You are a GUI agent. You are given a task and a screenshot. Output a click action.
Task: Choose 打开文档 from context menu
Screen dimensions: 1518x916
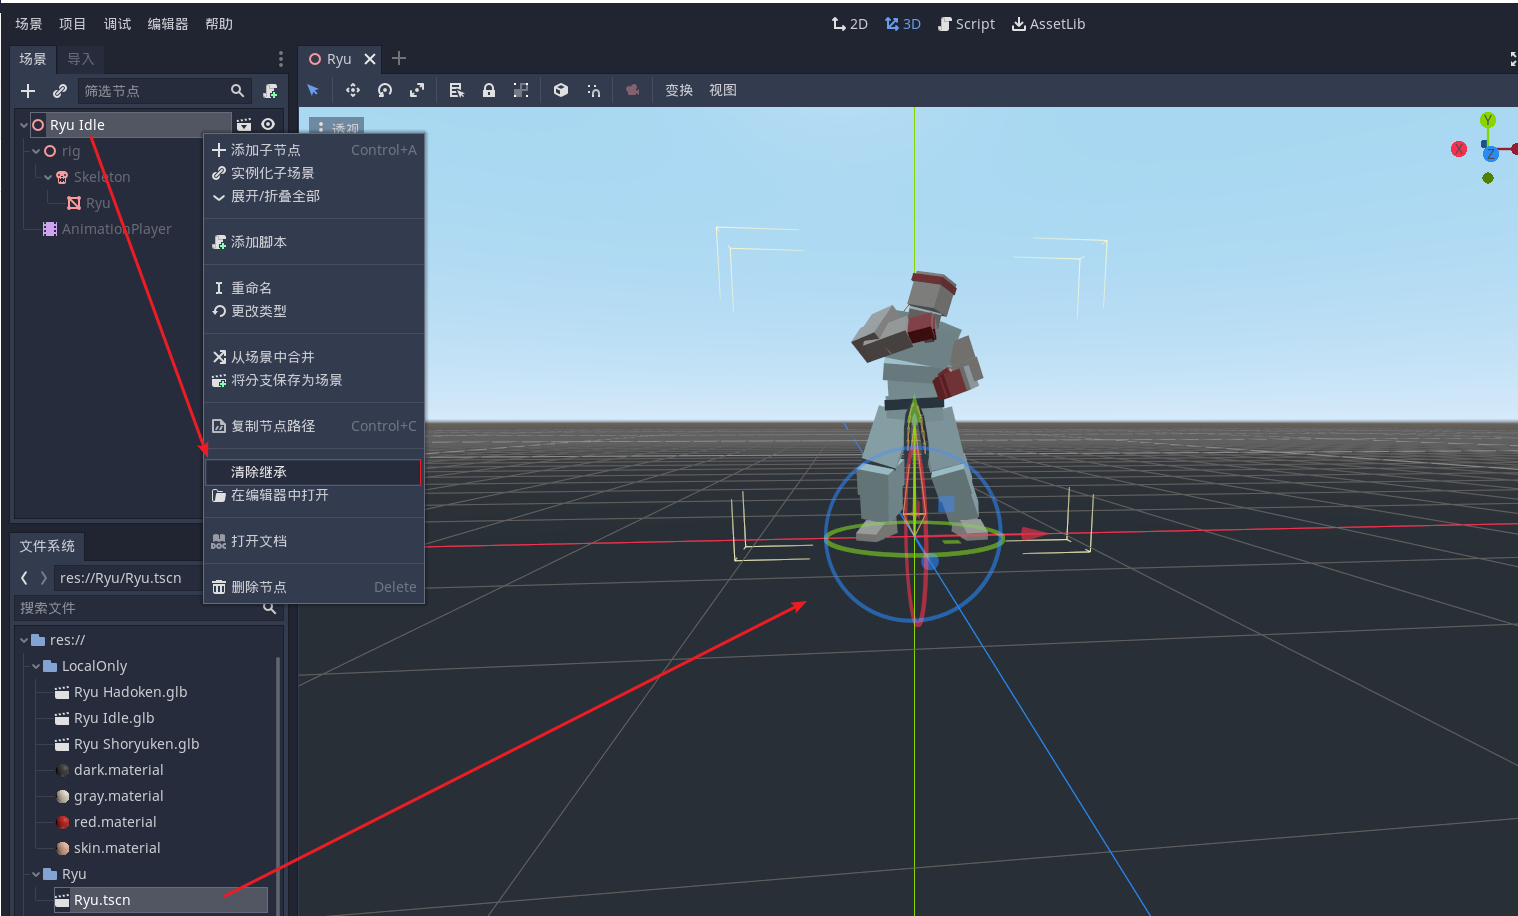(x=314, y=541)
